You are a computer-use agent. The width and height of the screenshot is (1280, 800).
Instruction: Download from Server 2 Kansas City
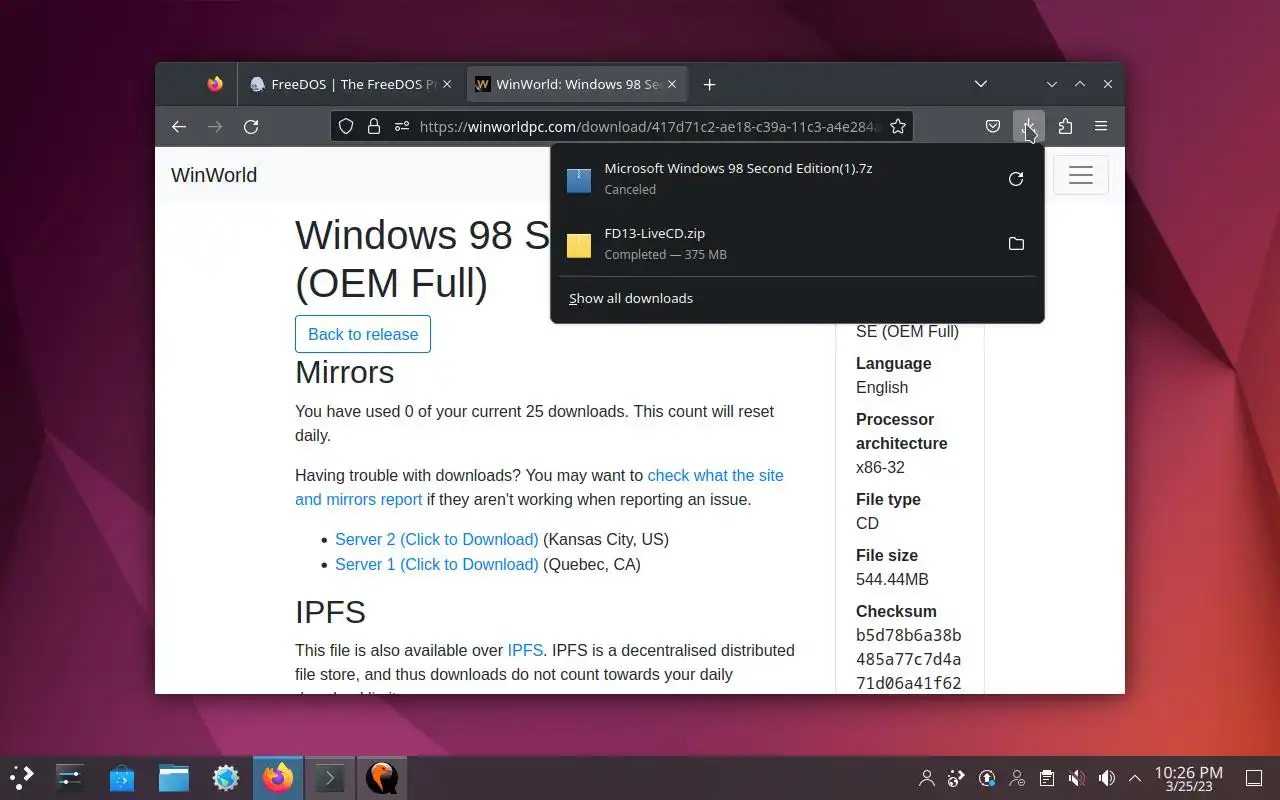436,539
